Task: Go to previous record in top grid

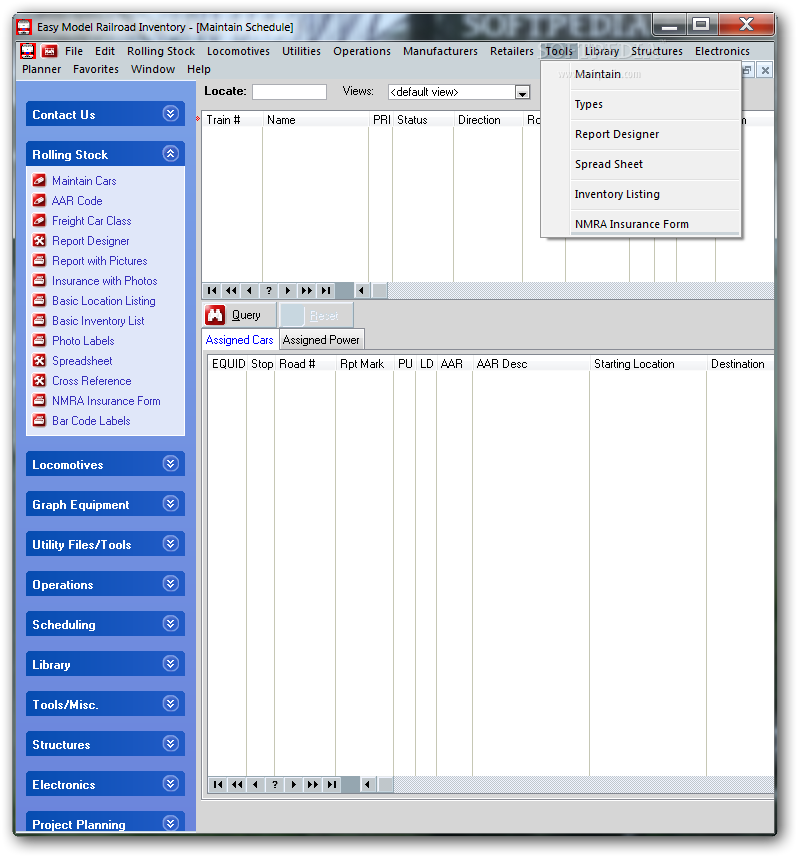Action: (250, 291)
